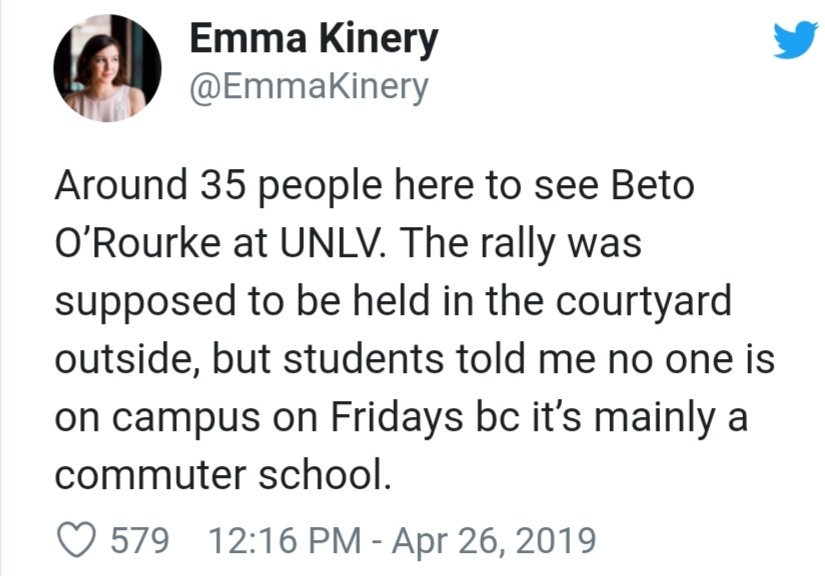Like the tweet with the heart icon

pos(78,542)
